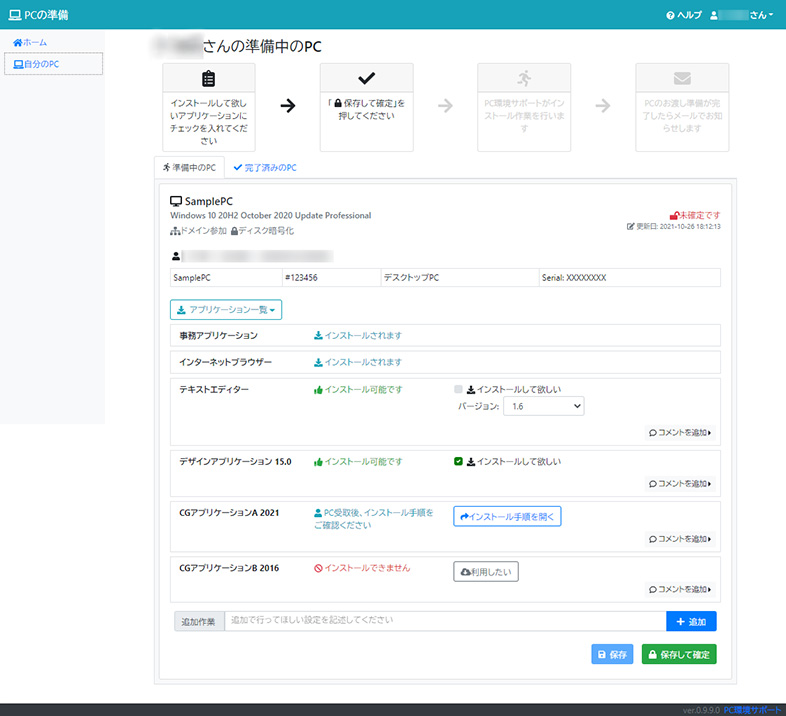Click the red unlocked padlock status icon
This screenshot has width=786, height=716.
[675, 215]
